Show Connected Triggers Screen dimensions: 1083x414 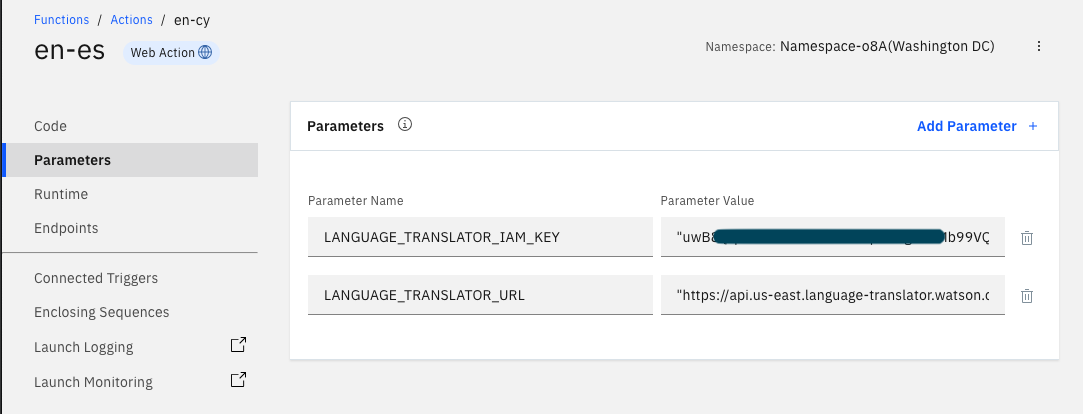pyautogui.click(x=96, y=278)
